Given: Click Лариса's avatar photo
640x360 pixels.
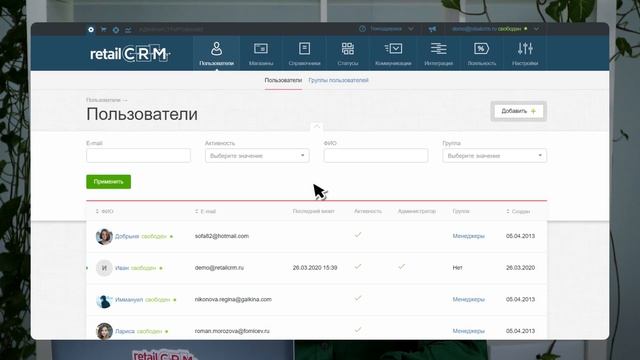Looking at the screenshot, I should 104,331.
